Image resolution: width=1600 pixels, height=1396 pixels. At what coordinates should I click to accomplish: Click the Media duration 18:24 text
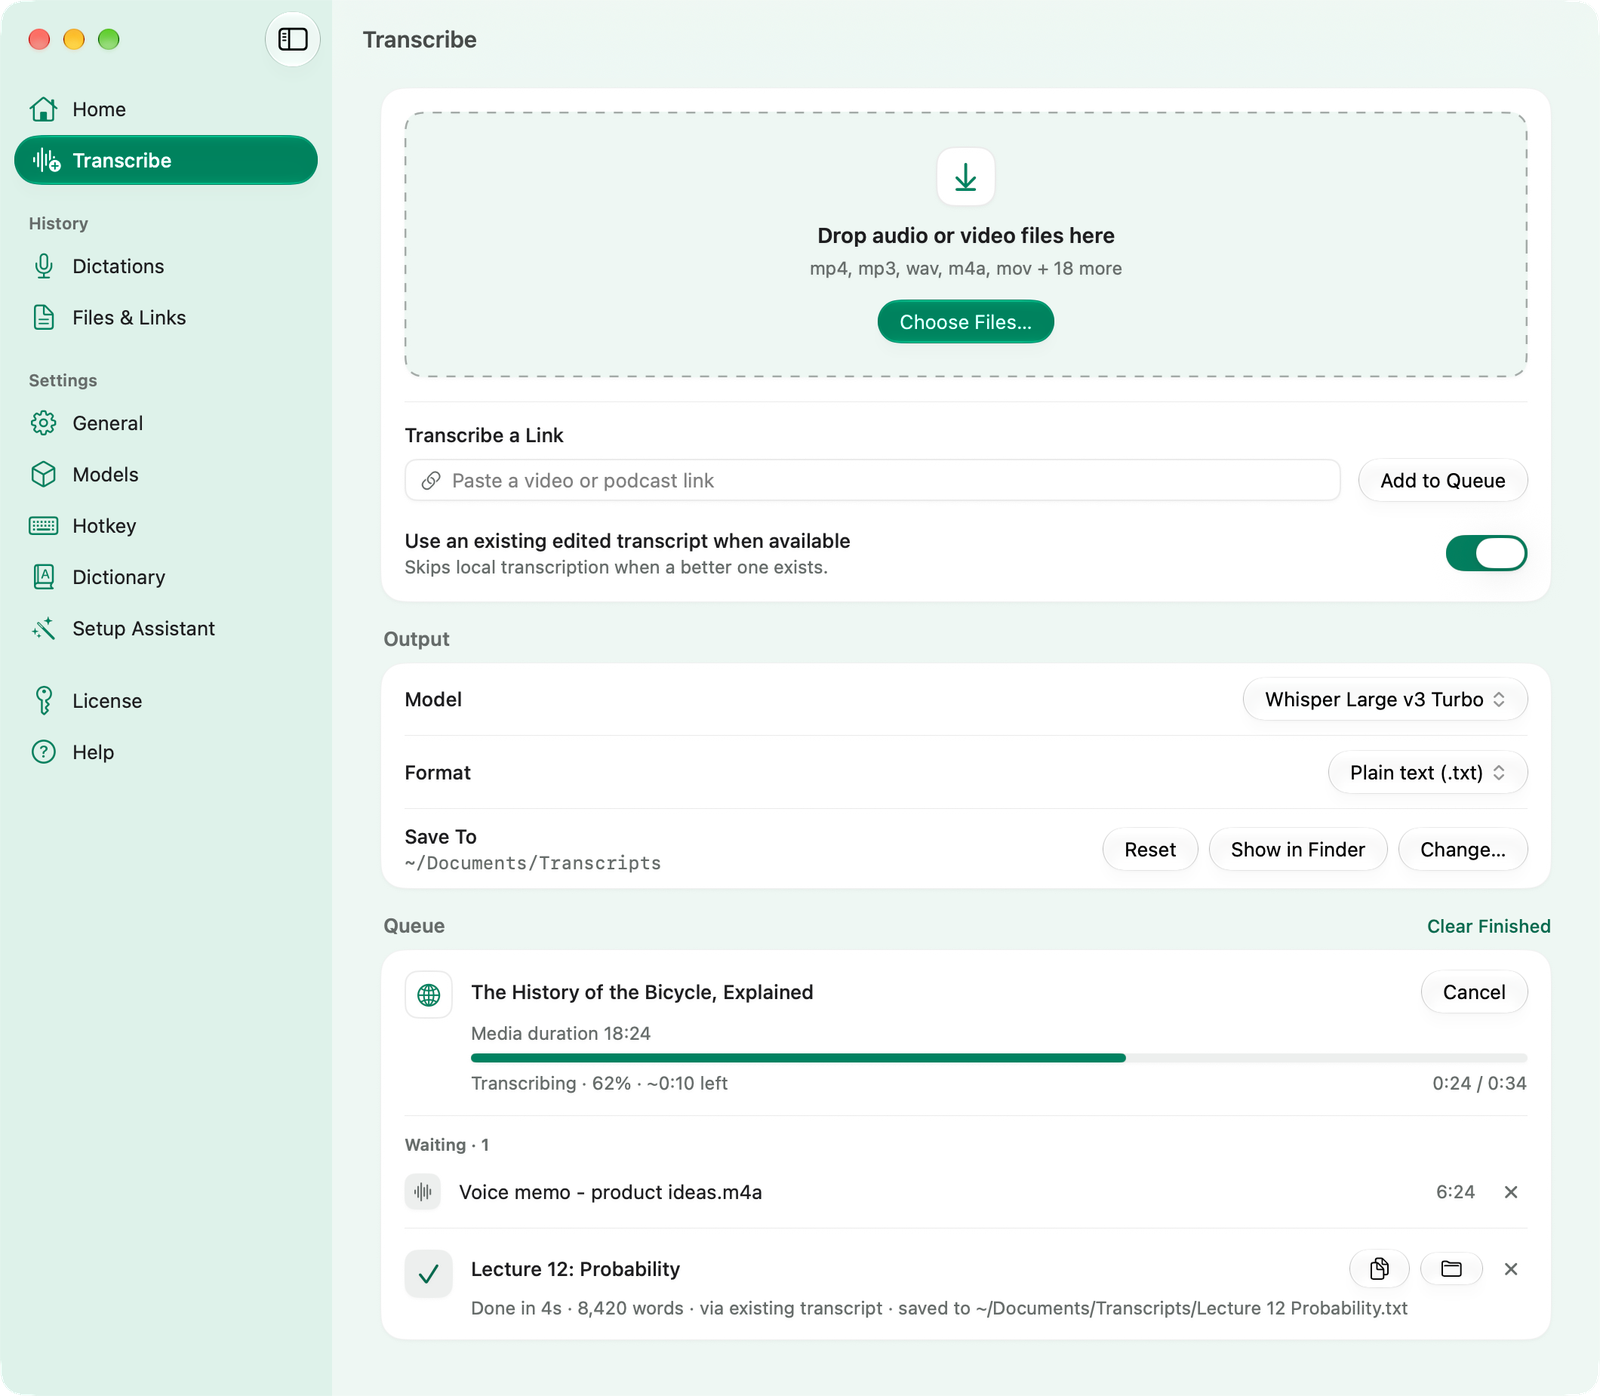(561, 1033)
